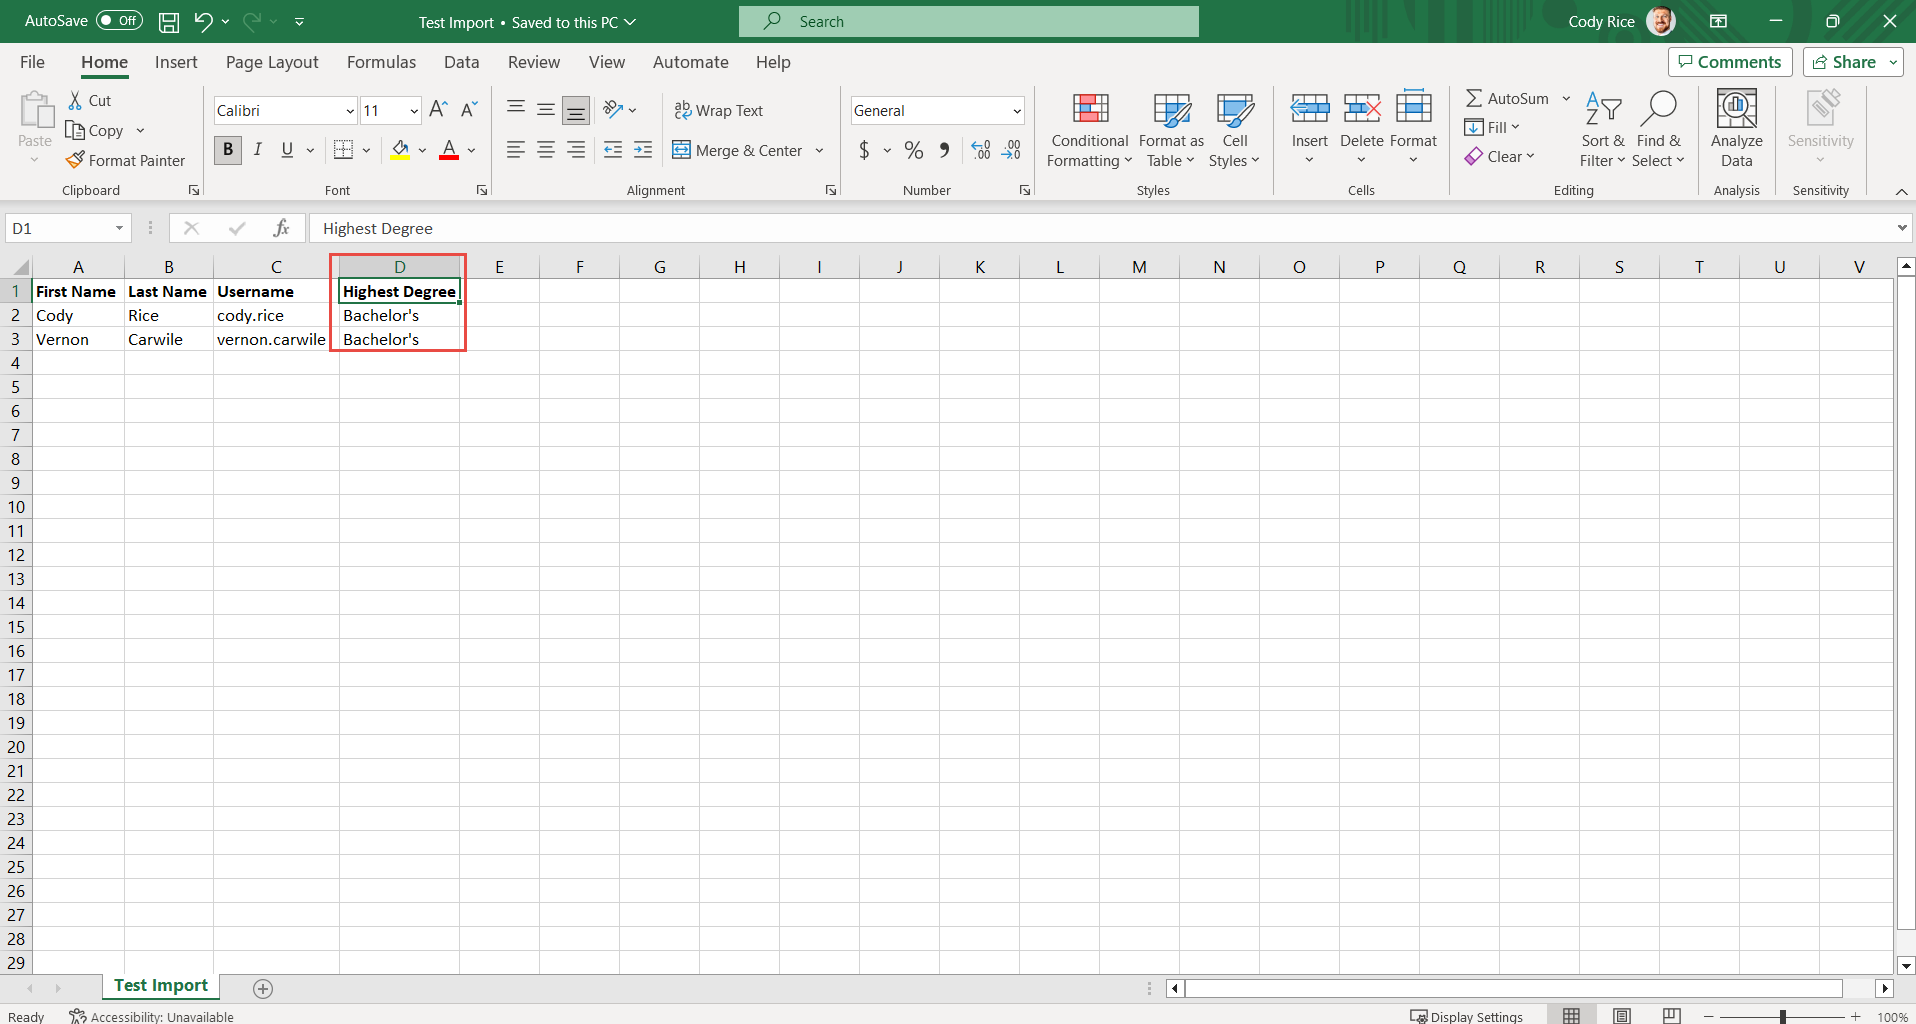Click the Paste clipboard icon

tap(36, 110)
